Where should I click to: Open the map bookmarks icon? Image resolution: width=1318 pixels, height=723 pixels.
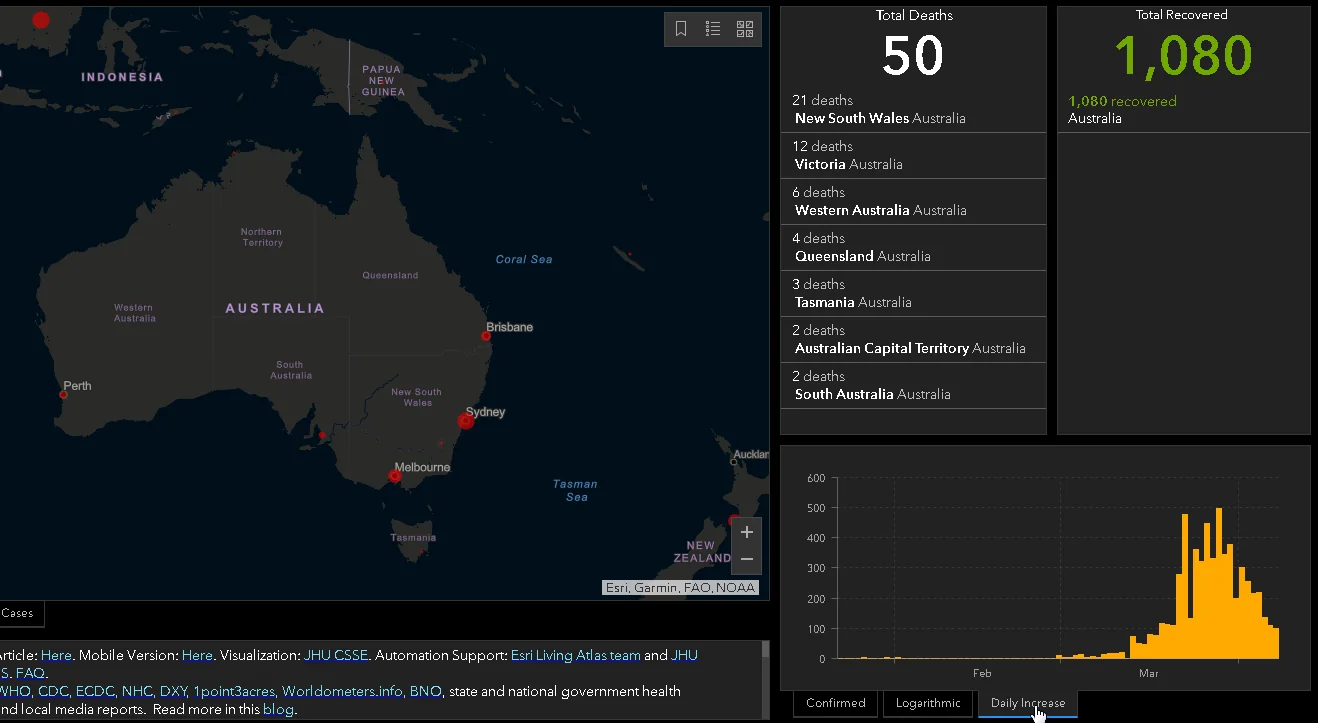(681, 29)
